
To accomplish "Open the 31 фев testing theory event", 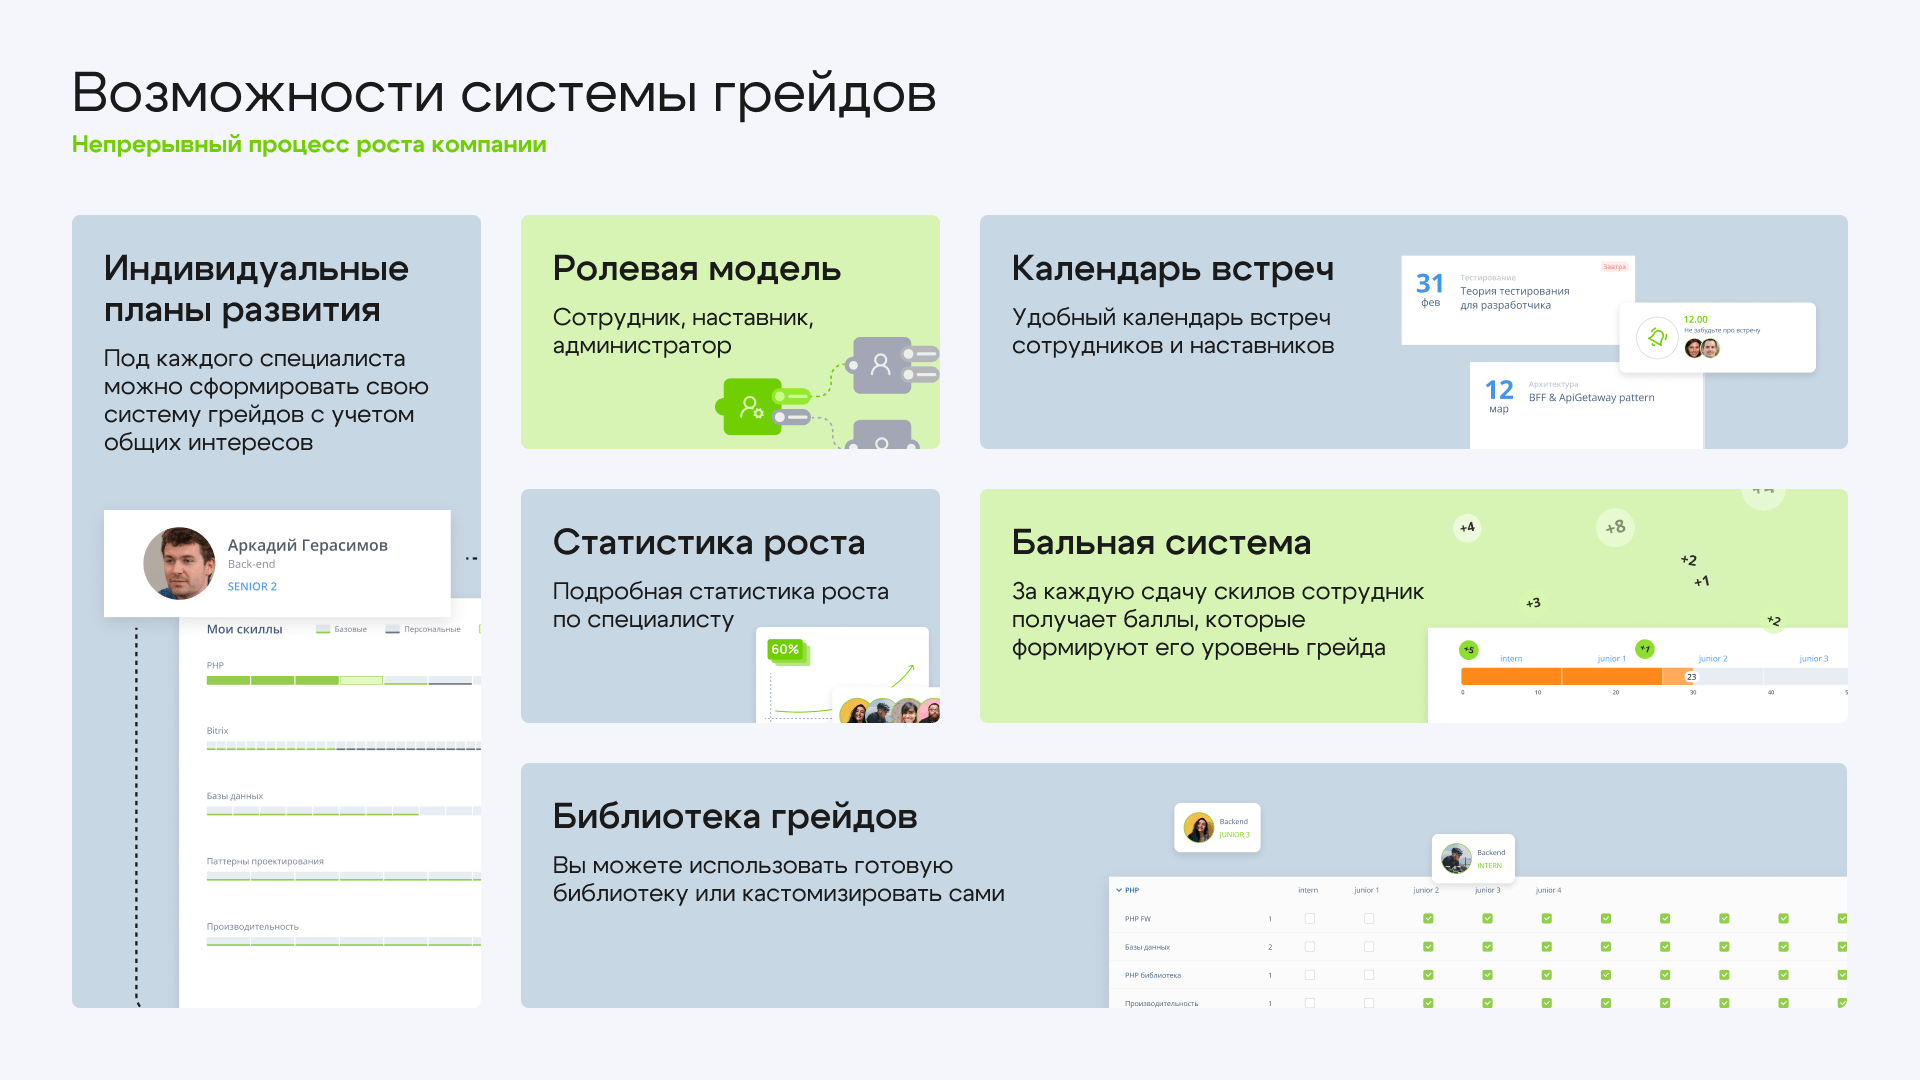I will click(1515, 298).
